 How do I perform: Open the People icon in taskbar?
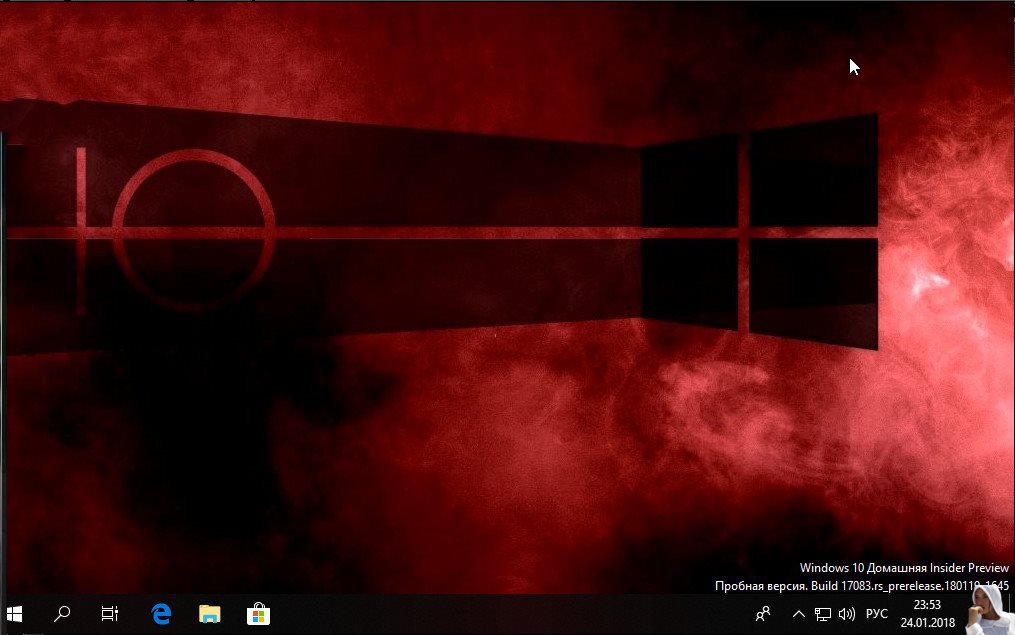point(763,614)
